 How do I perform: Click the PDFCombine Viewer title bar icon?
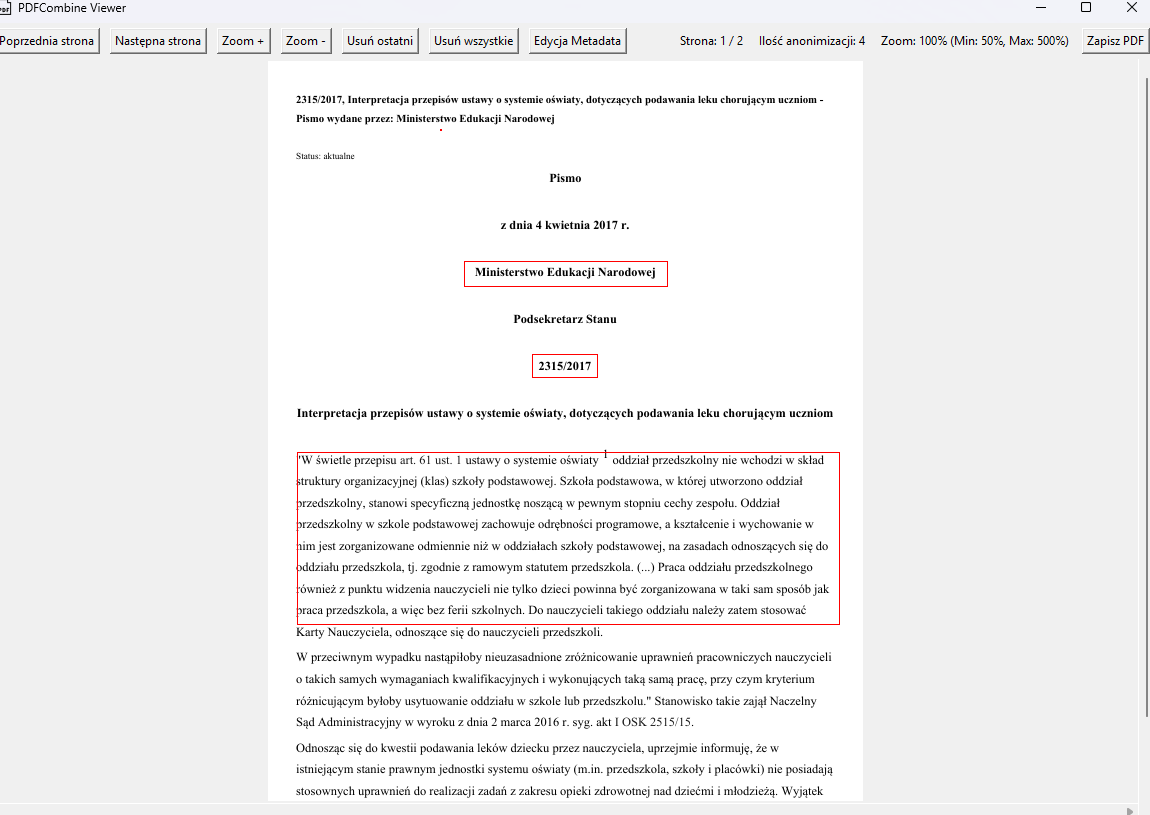point(5,8)
